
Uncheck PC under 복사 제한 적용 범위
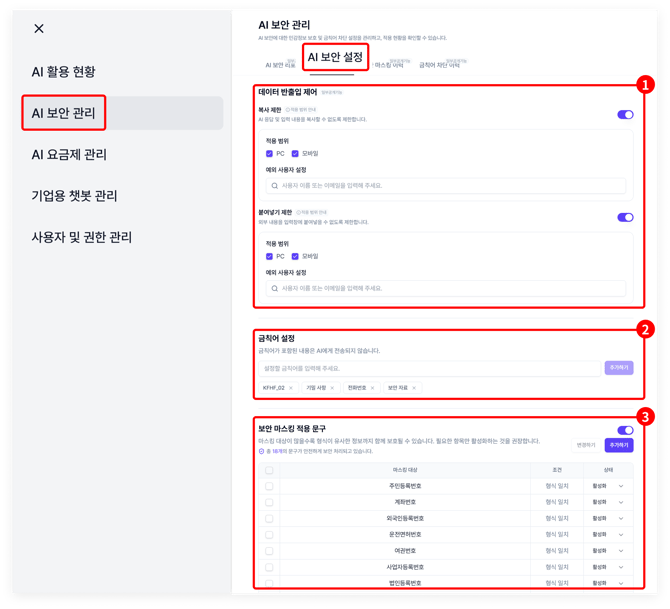tap(269, 154)
